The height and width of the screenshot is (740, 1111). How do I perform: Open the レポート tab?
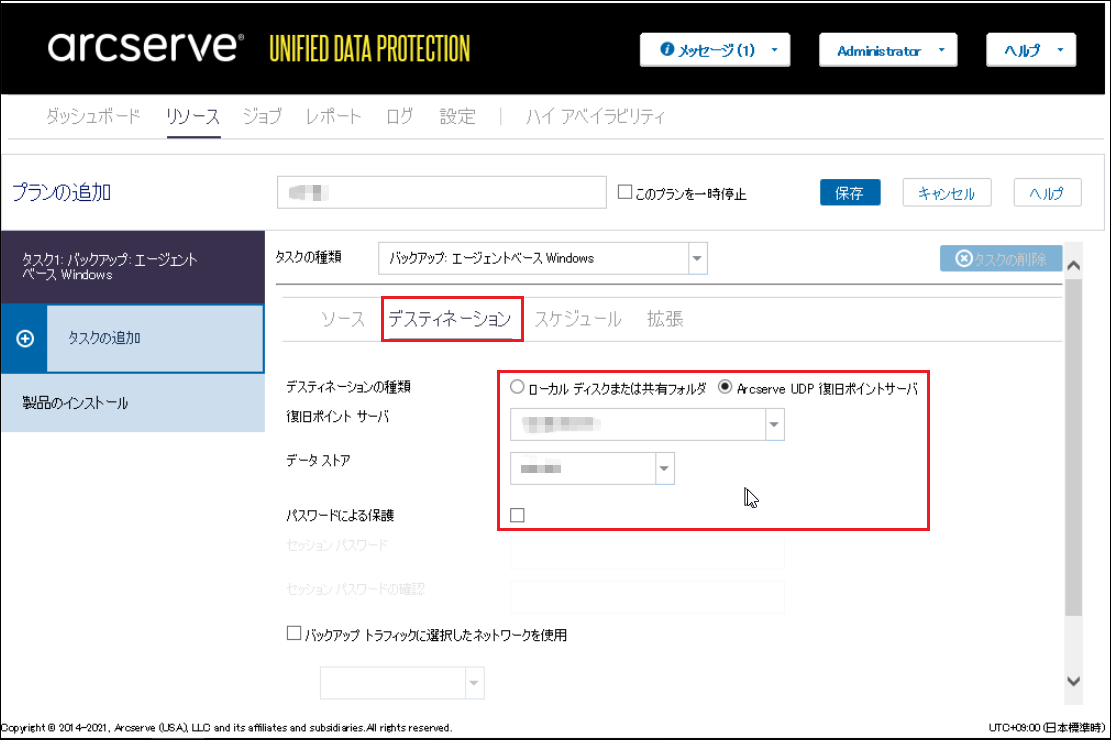point(334,116)
